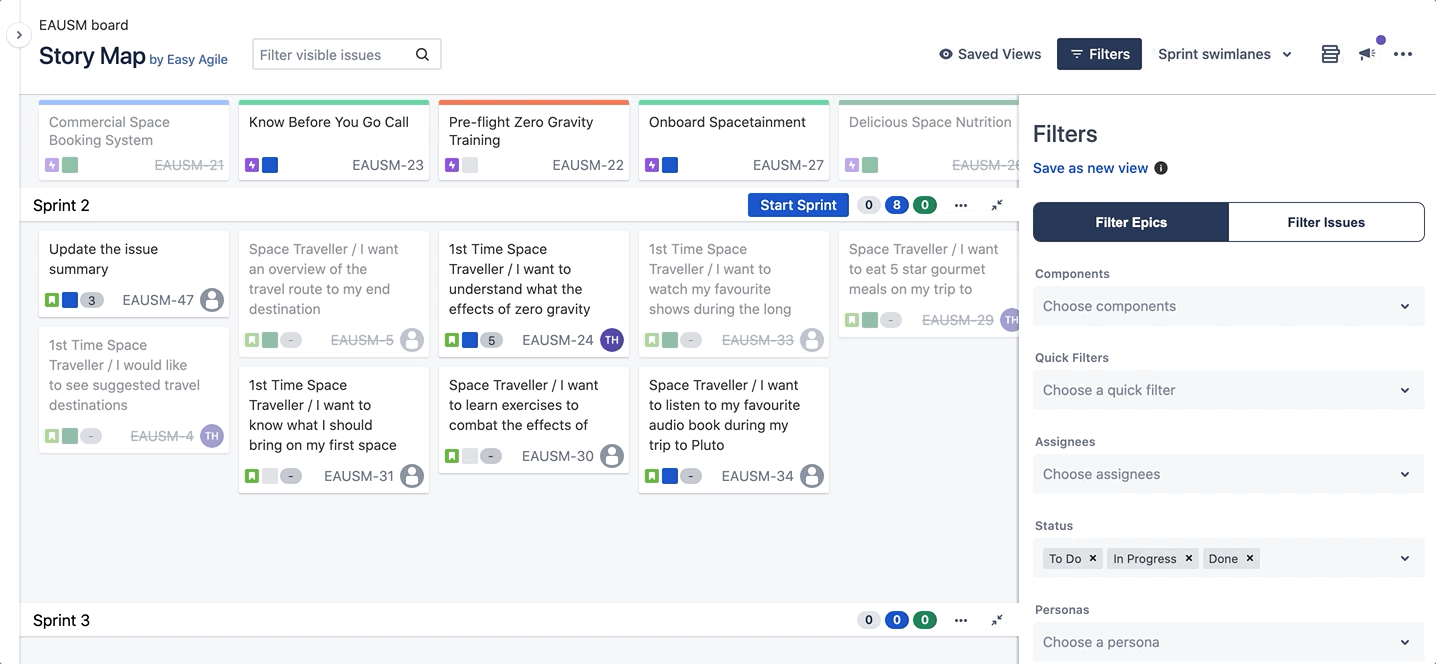The height and width of the screenshot is (664, 1436).
Task: Open Update the issue summary card
Action: tap(134, 274)
